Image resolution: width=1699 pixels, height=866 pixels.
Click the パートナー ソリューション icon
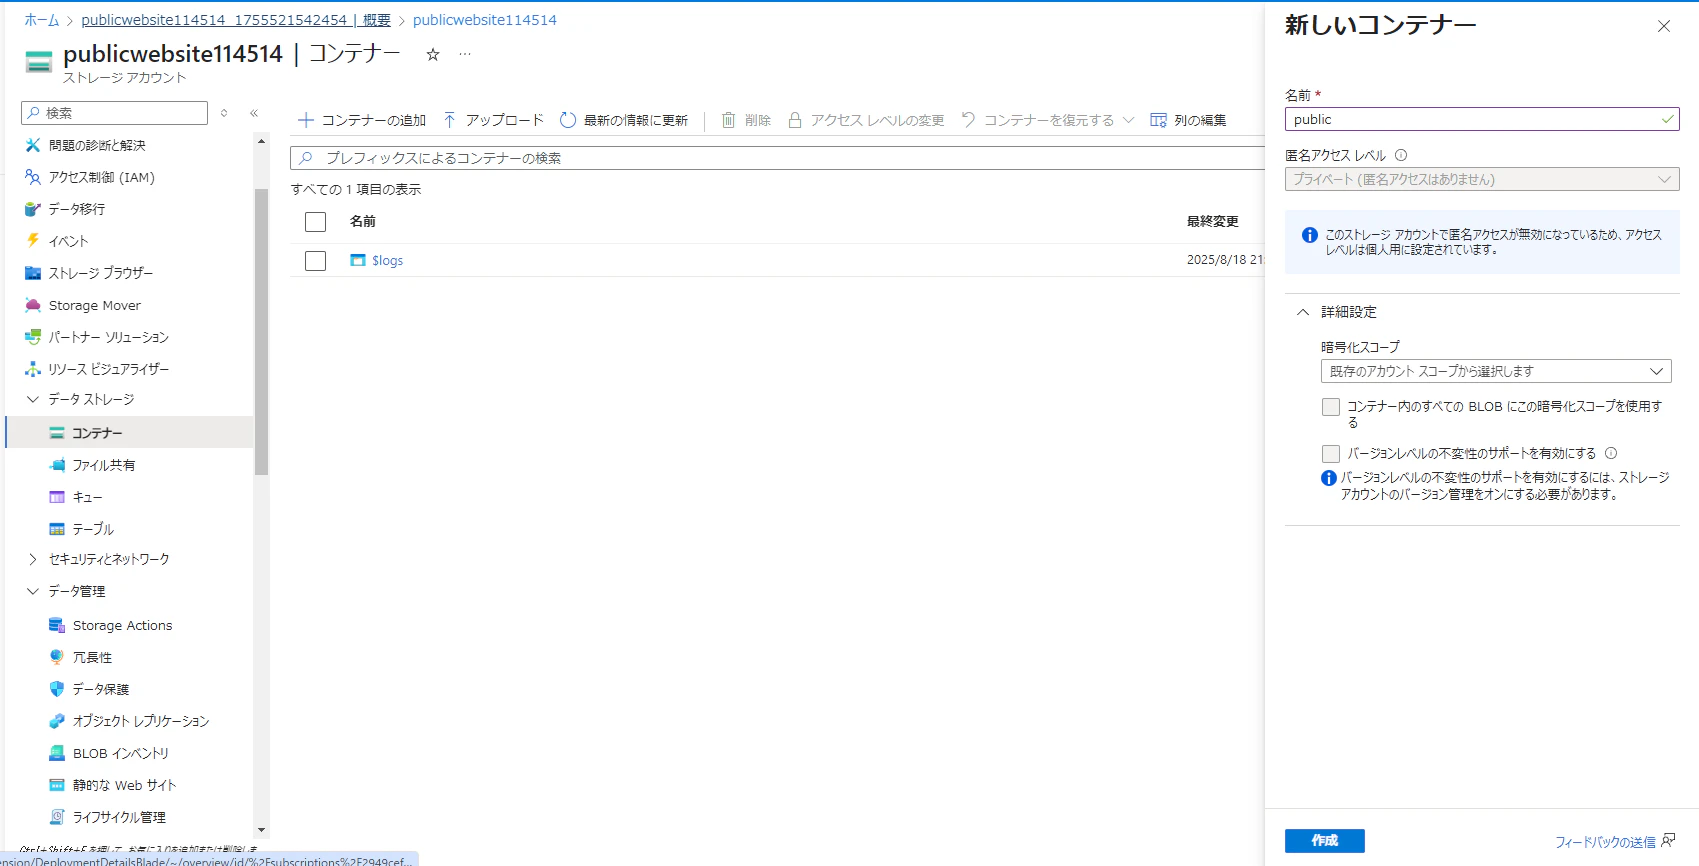tap(33, 337)
